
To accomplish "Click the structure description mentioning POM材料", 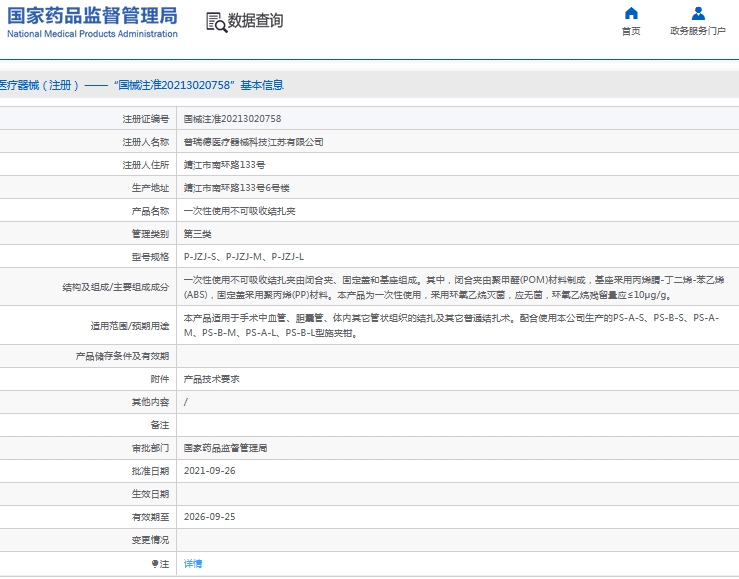I will (x=454, y=287).
